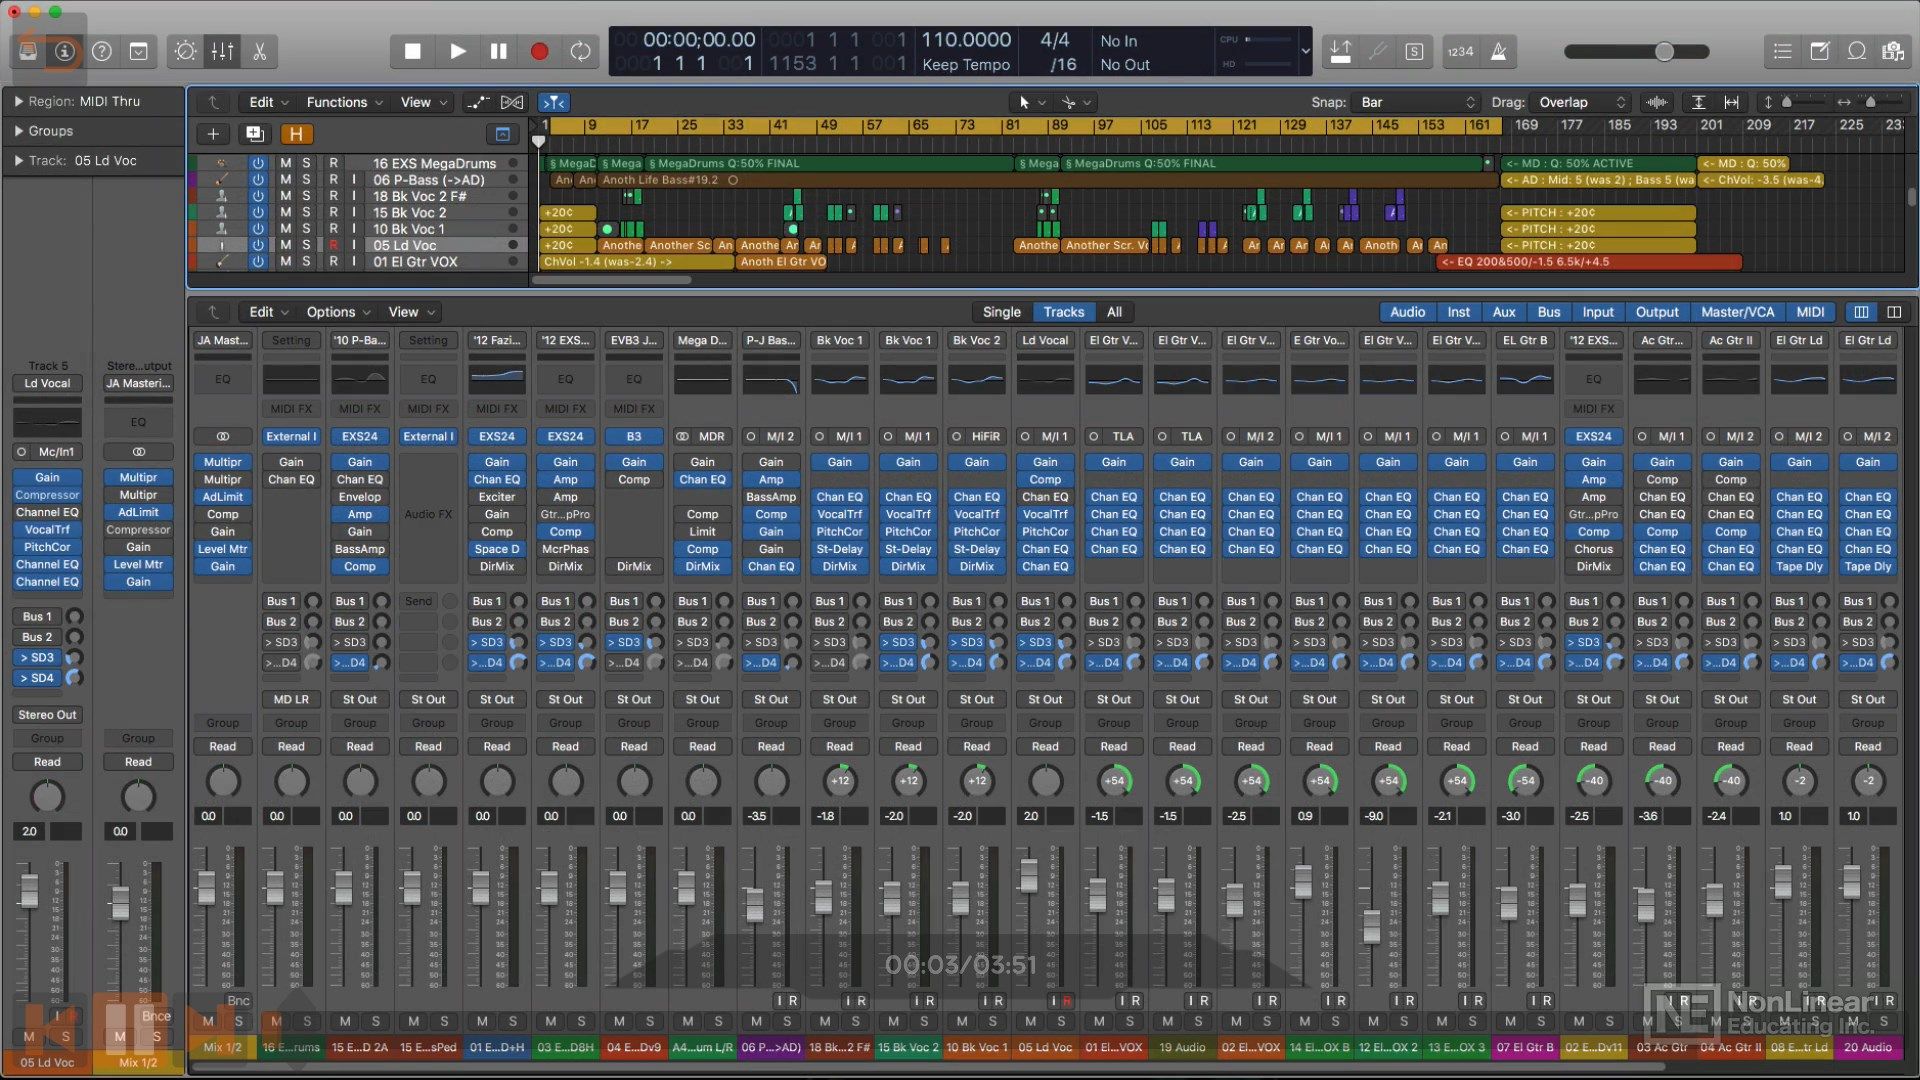Toggle solo on 01 El Gtr VOX track
This screenshot has height=1080, width=1920.
click(x=305, y=261)
